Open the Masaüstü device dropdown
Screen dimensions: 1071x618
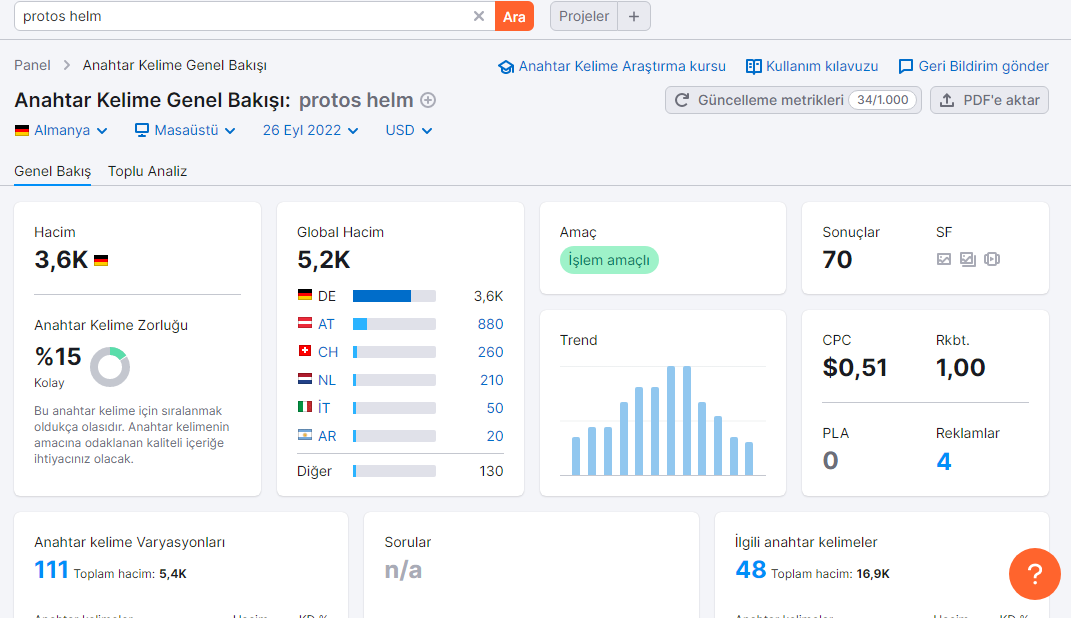[185, 130]
